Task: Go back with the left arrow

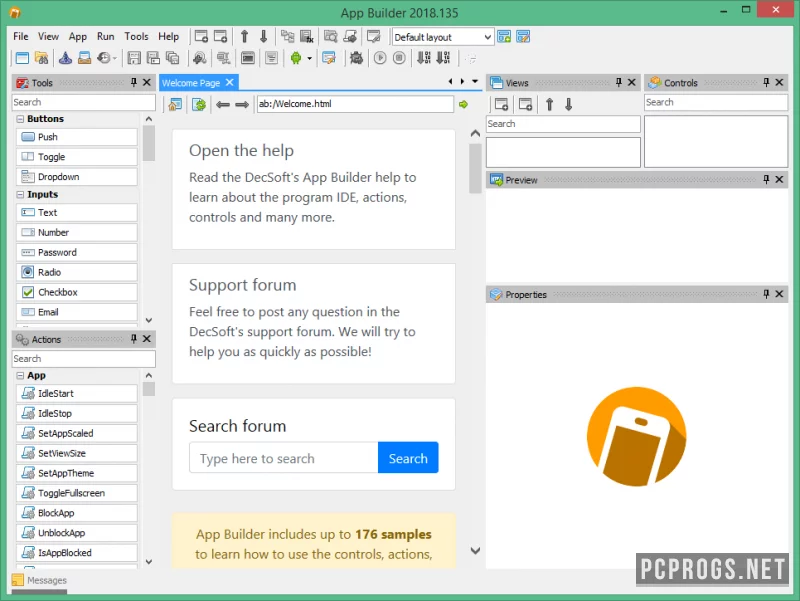Action: (x=222, y=105)
